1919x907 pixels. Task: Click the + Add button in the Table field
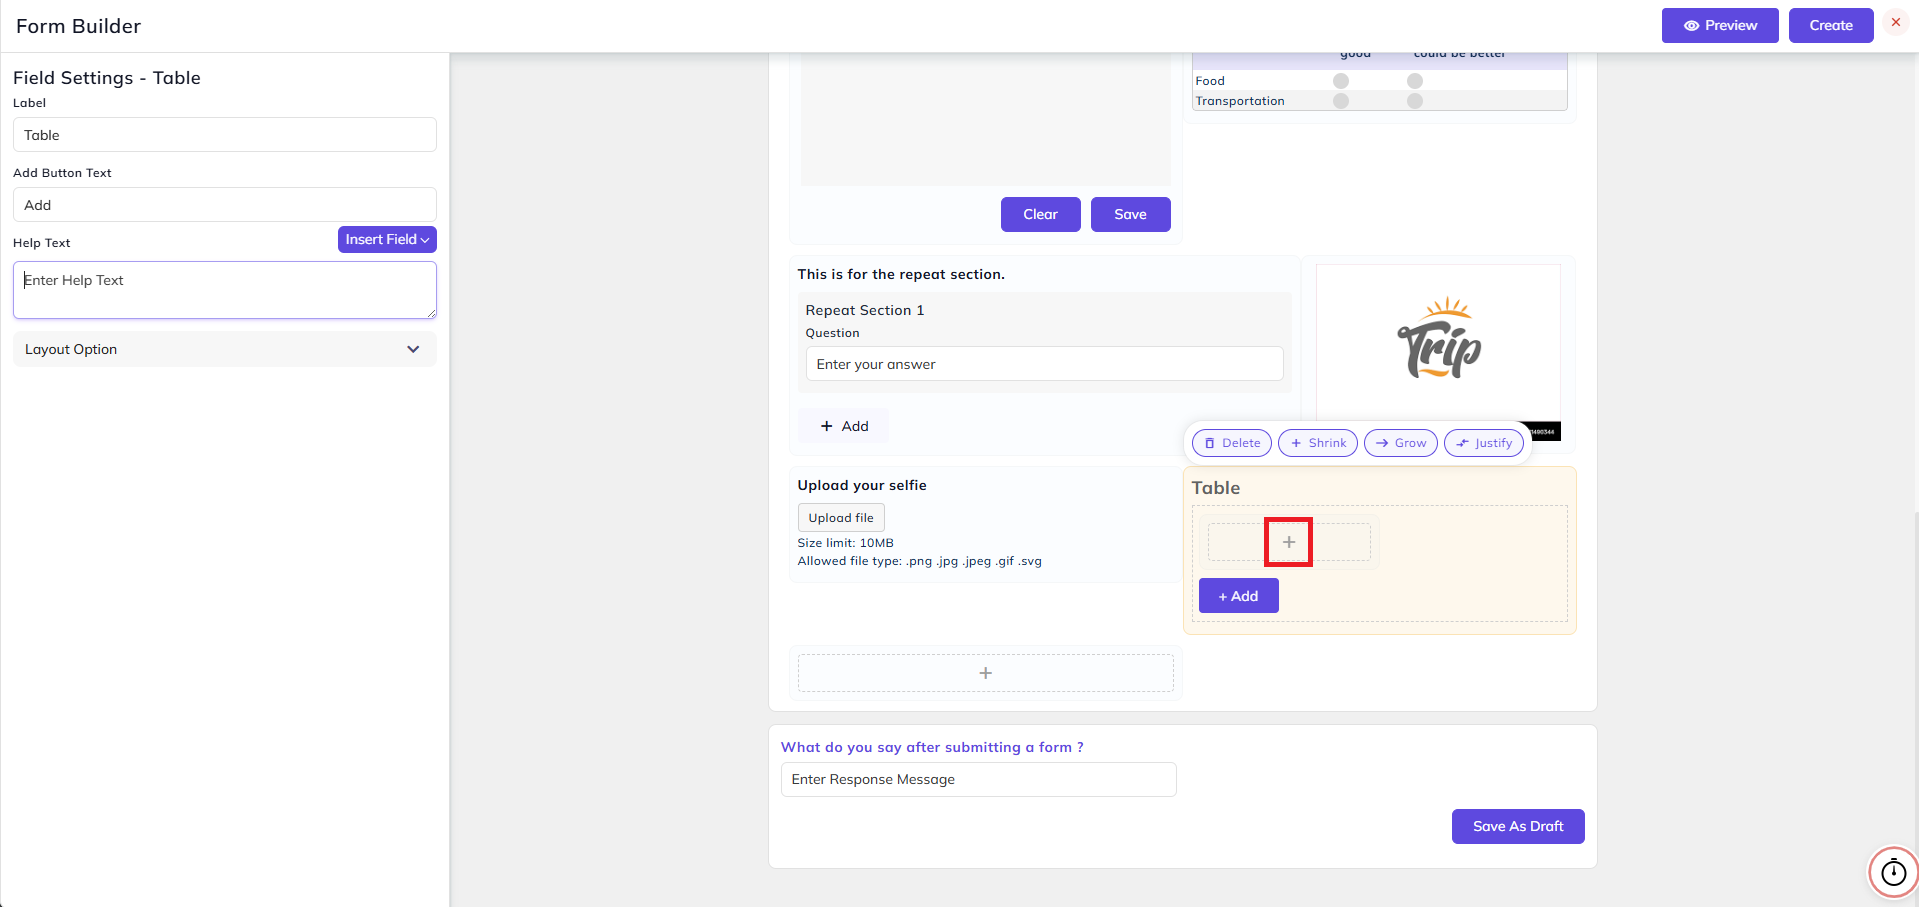point(1239,596)
